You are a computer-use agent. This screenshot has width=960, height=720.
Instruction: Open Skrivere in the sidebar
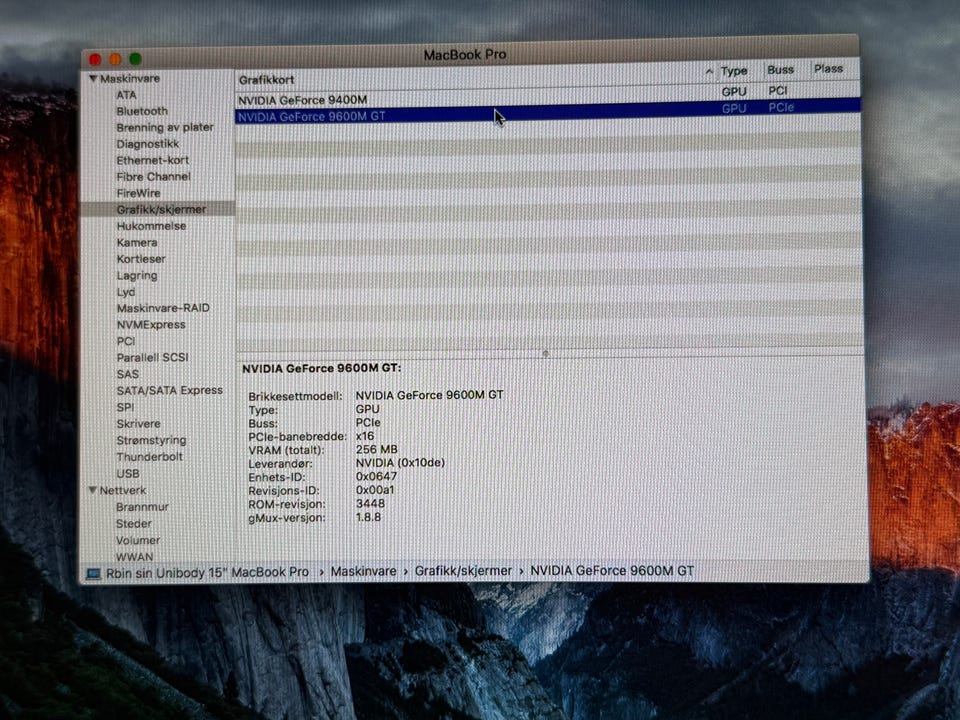click(x=138, y=424)
